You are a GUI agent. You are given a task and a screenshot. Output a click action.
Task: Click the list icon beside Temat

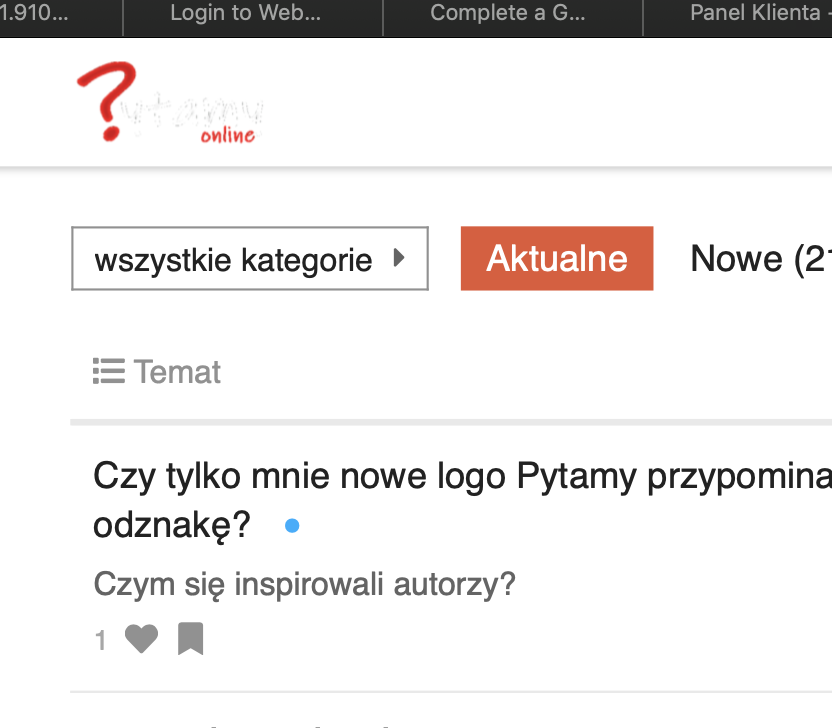point(108,372)
